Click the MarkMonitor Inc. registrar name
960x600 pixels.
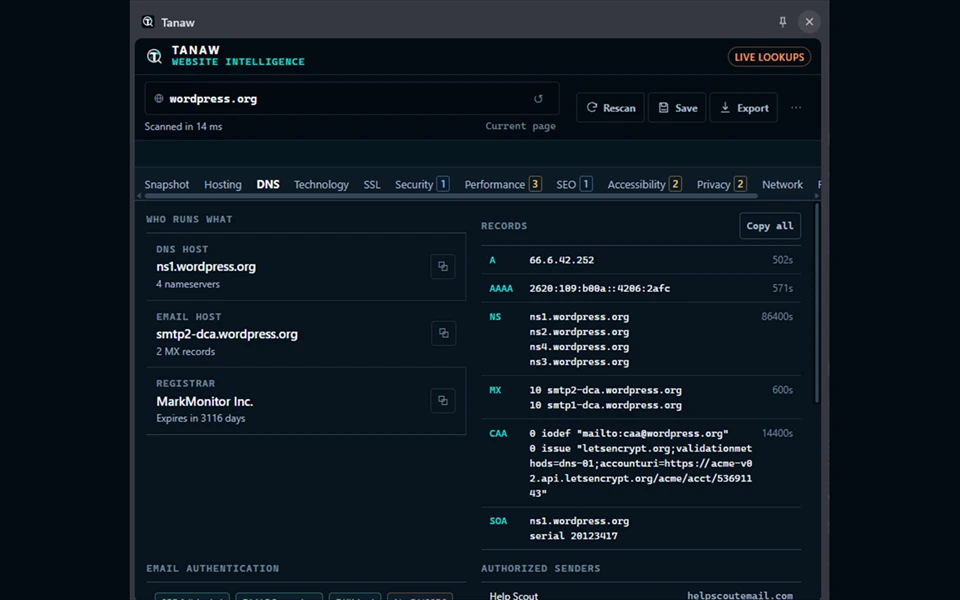(204, 402)
